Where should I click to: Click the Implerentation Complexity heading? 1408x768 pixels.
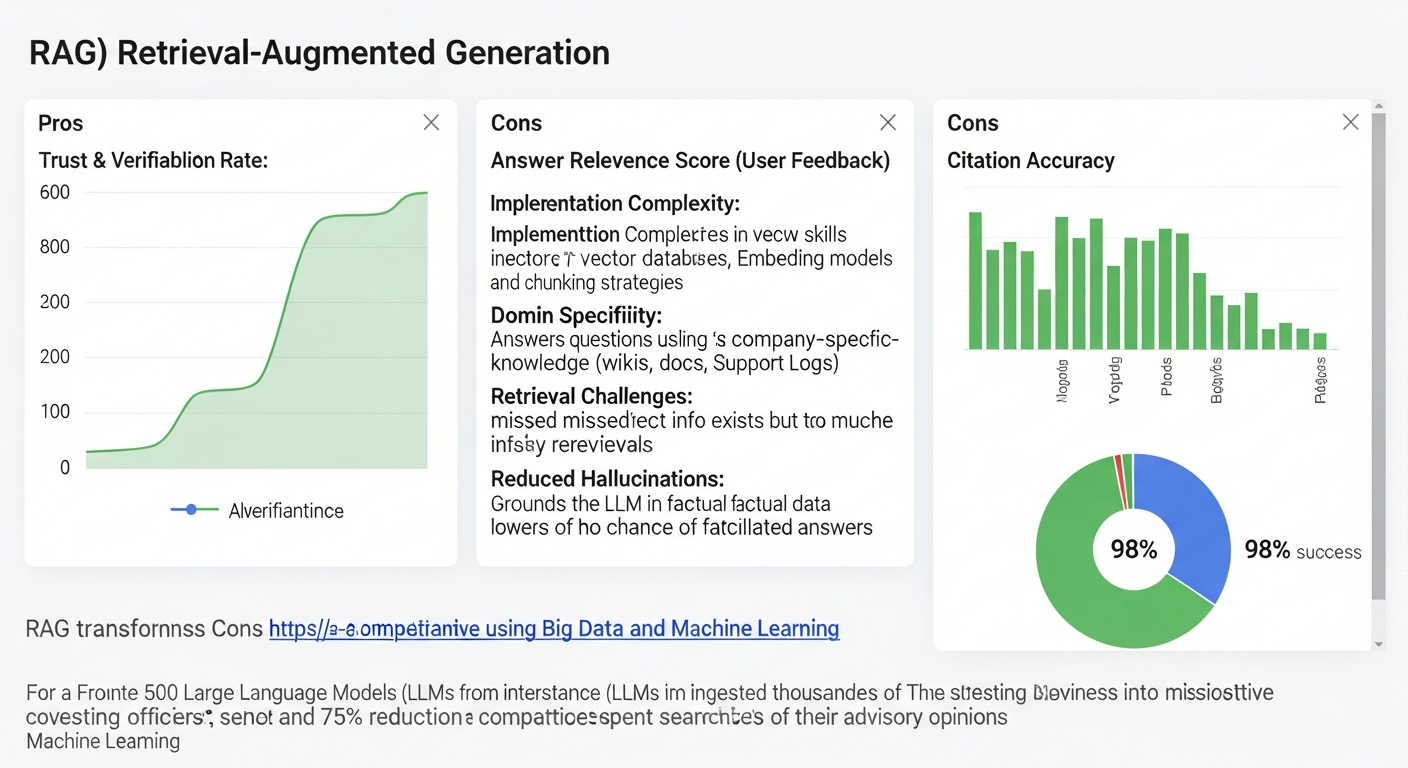(x=614, y=204)
